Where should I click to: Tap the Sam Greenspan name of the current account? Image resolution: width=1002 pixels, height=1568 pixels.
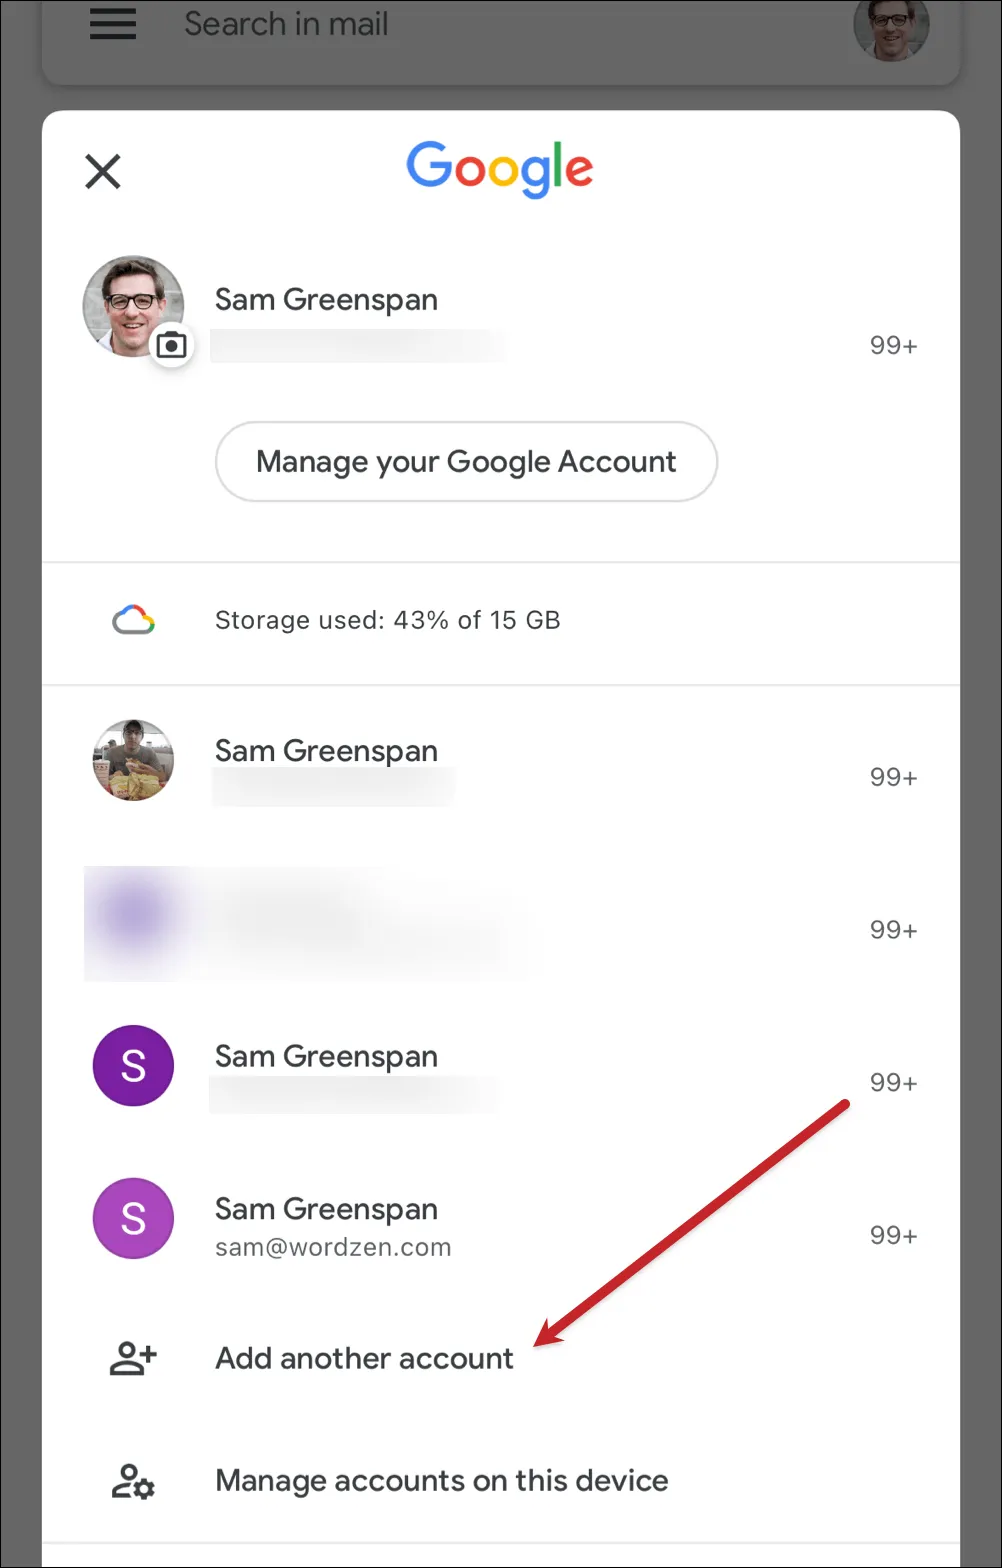(x=326, y=299)
